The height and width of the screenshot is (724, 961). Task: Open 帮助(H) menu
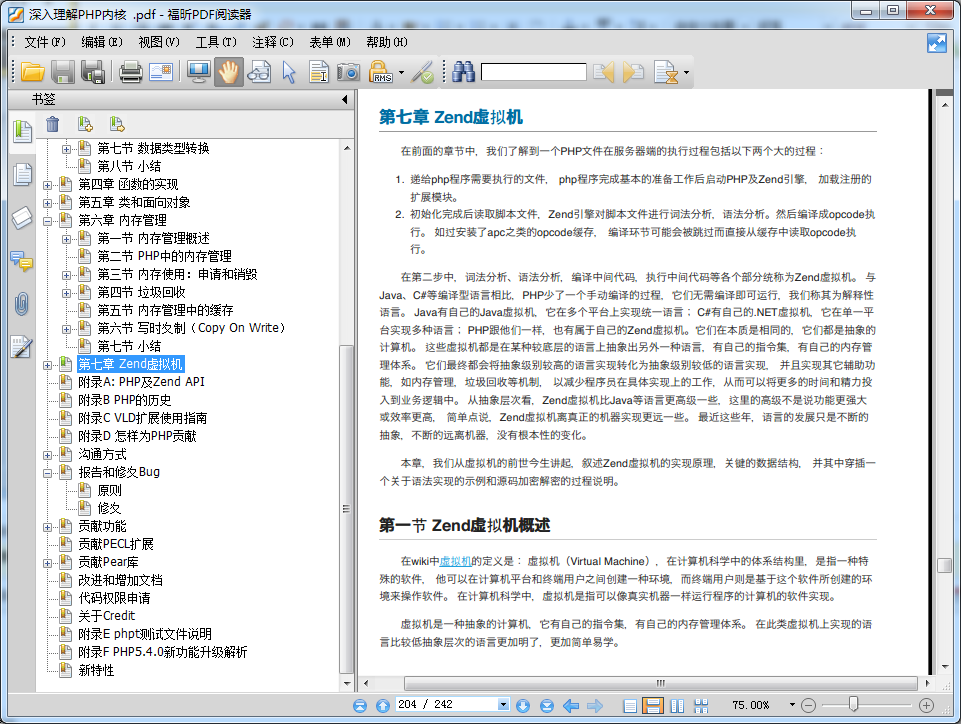pyautogui.click(x=387, y=42)
